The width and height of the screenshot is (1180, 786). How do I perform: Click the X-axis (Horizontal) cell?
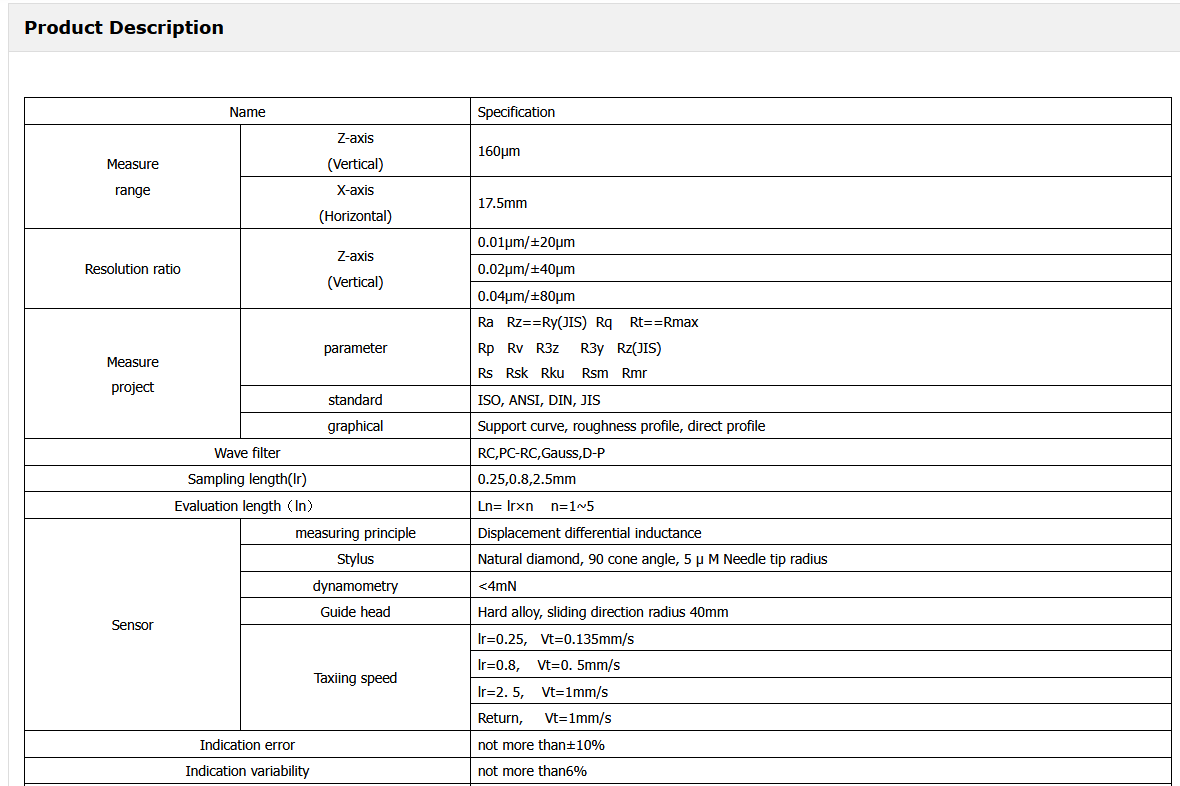[x=355, y=203]
